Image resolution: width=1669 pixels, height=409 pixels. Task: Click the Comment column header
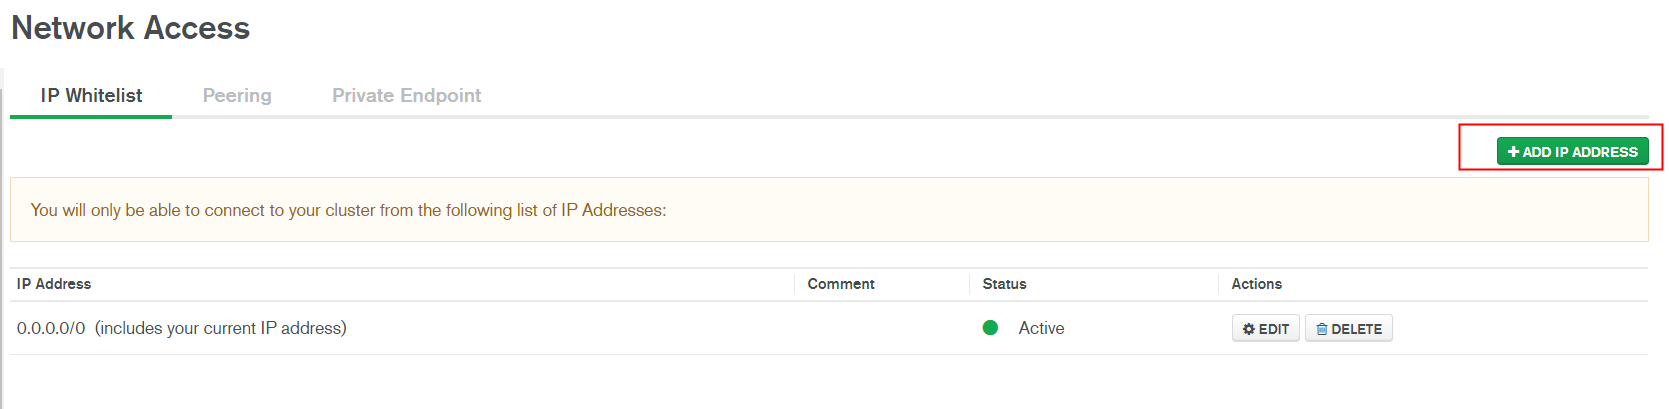[x=841, y=284]
